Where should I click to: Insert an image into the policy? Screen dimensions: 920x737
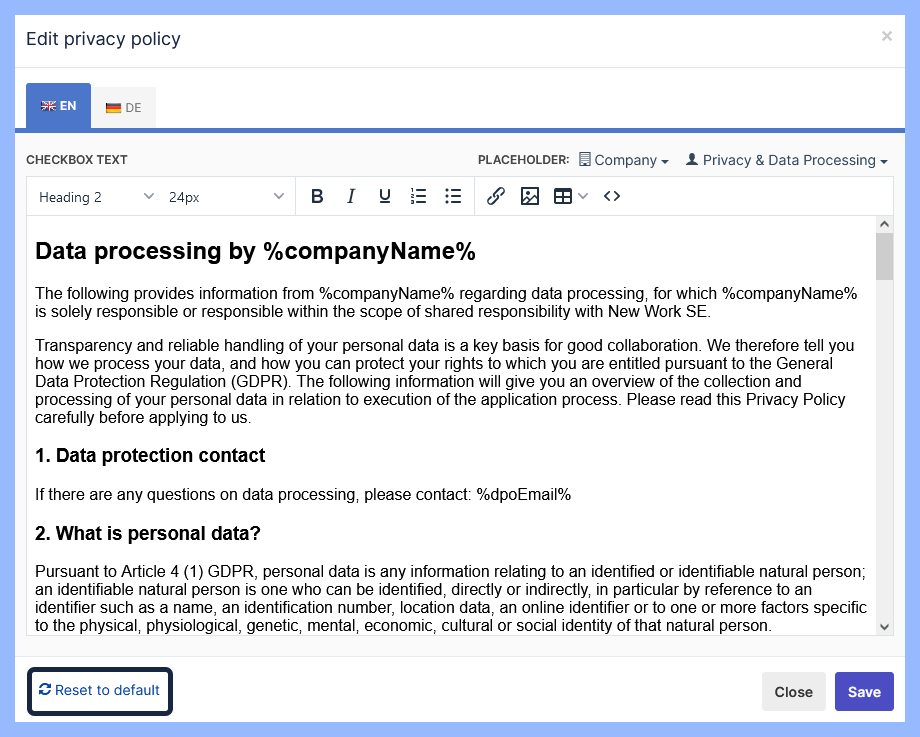pos(530,197)
